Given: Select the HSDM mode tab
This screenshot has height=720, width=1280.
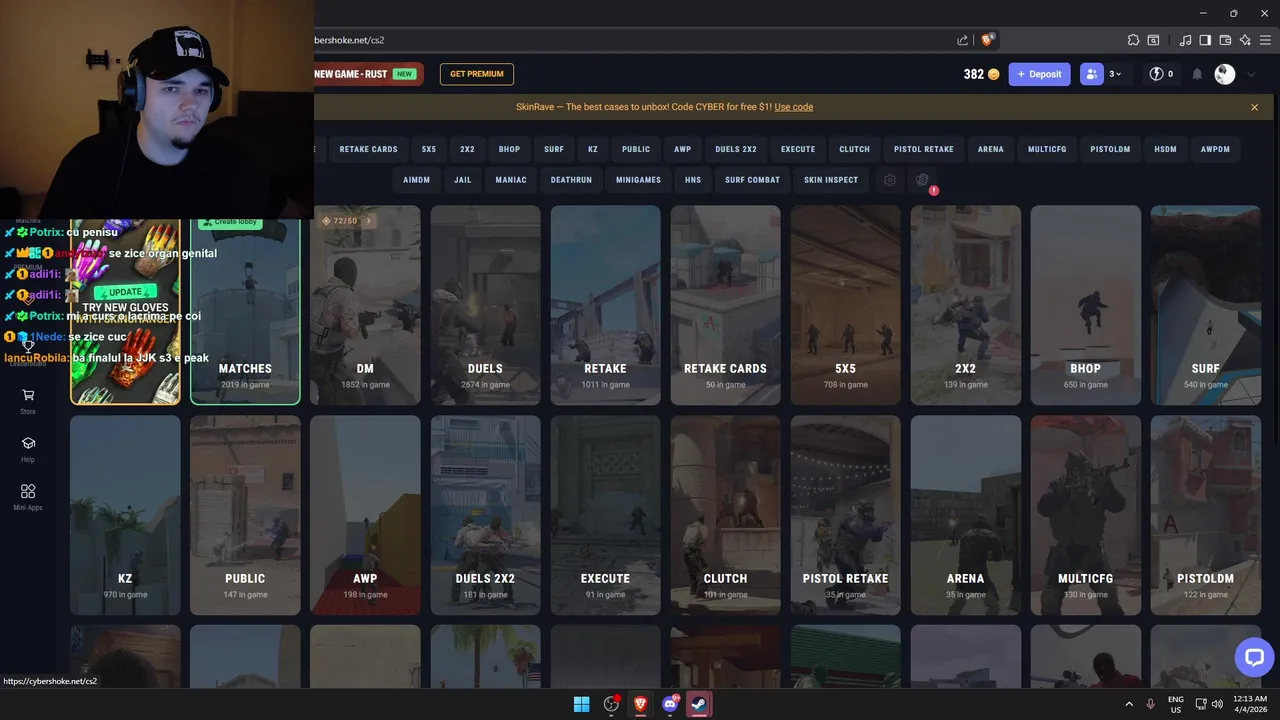Looking at the screenshot, I should coord(1165,149).
